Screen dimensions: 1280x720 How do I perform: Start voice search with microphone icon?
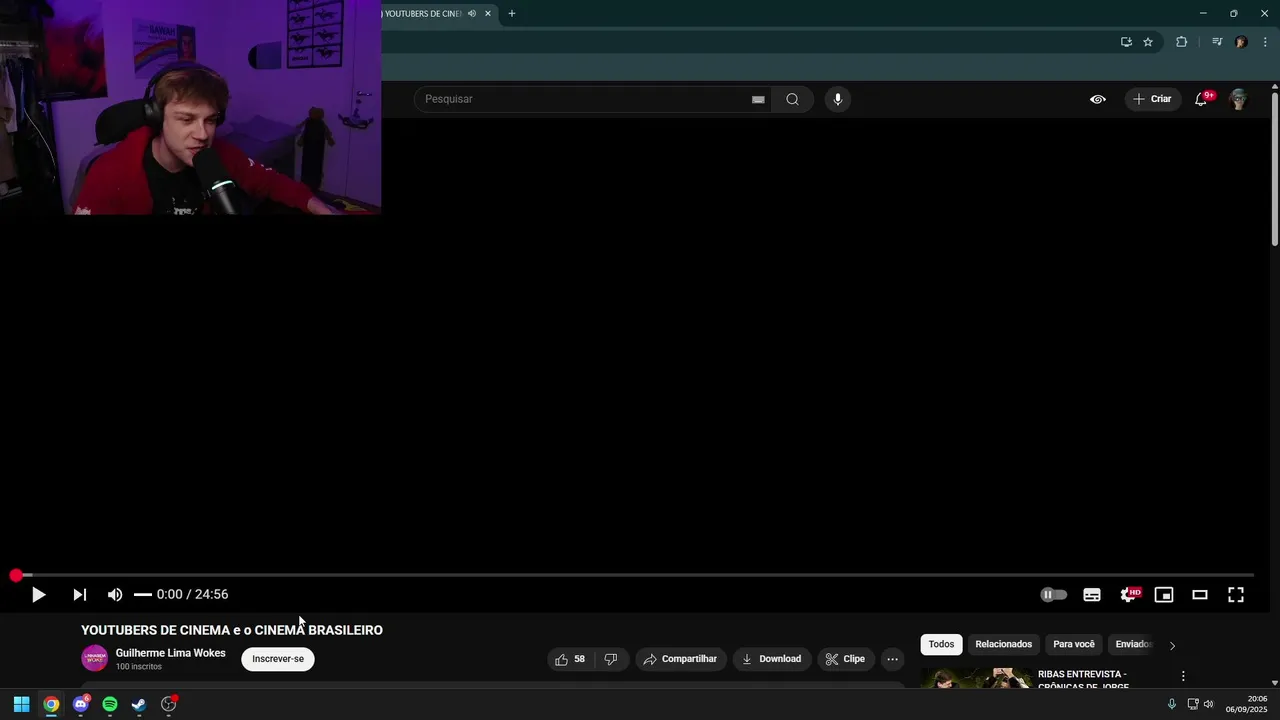(838, 99)
